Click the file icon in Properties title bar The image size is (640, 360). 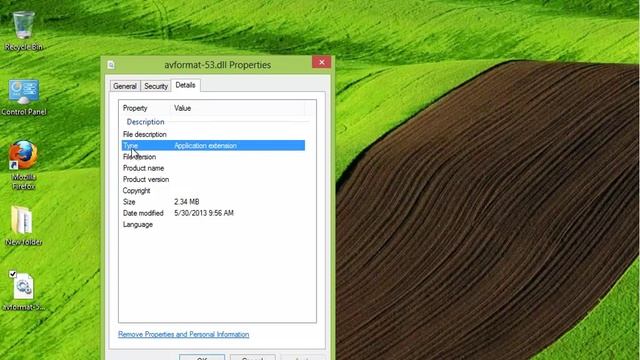(111, 65)
